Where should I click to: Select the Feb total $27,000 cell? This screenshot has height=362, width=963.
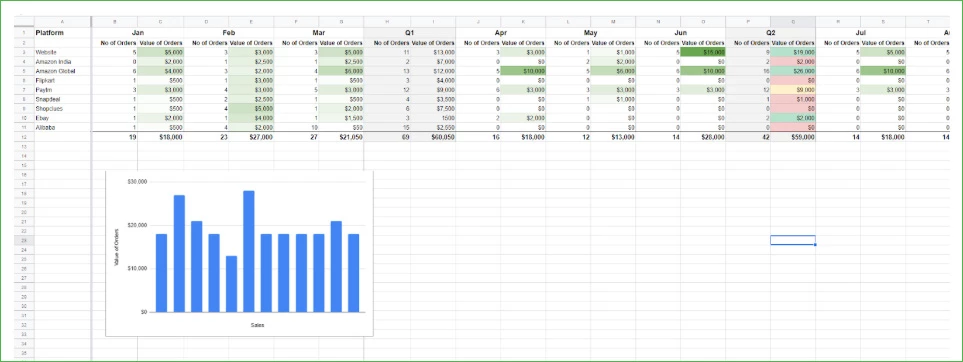coord(251,137)
